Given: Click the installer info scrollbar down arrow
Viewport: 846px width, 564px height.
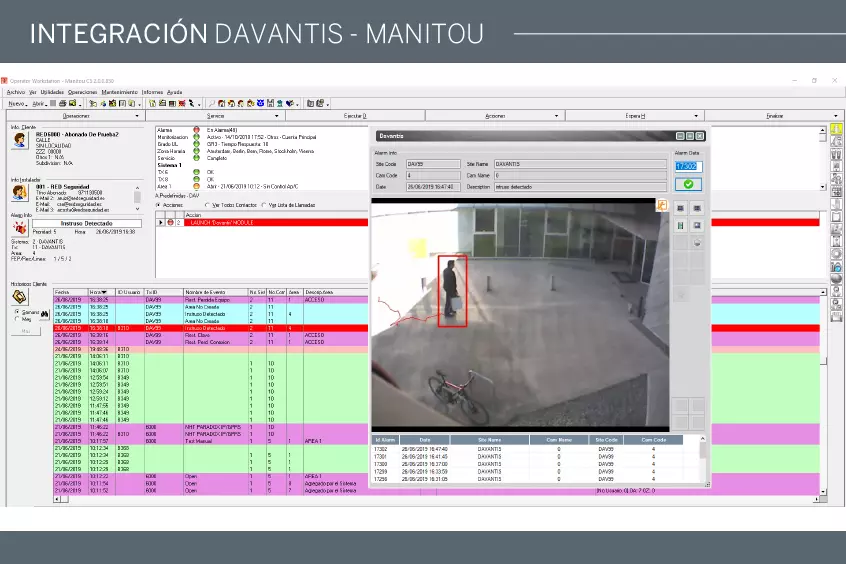Looking at the screenshot, I should pyautogui.click(x=137, y=209).
